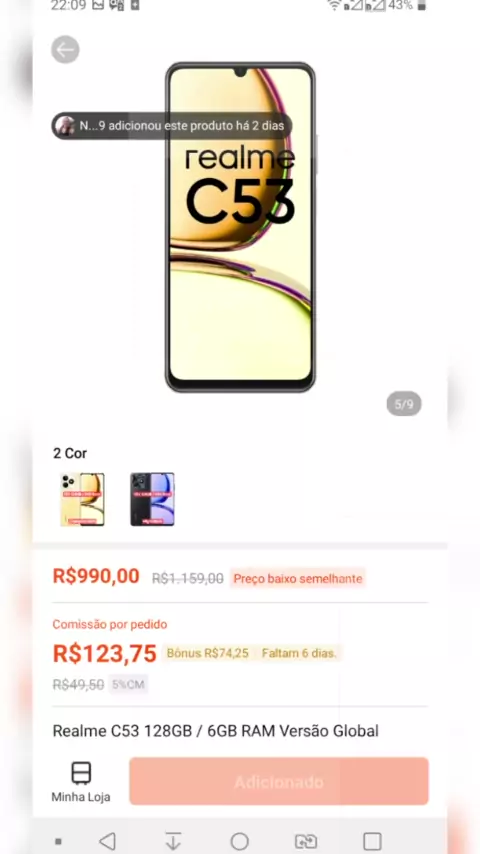Open recent apps square icon
The width and height of the screenshot is (480, 854).
point(372,841)
